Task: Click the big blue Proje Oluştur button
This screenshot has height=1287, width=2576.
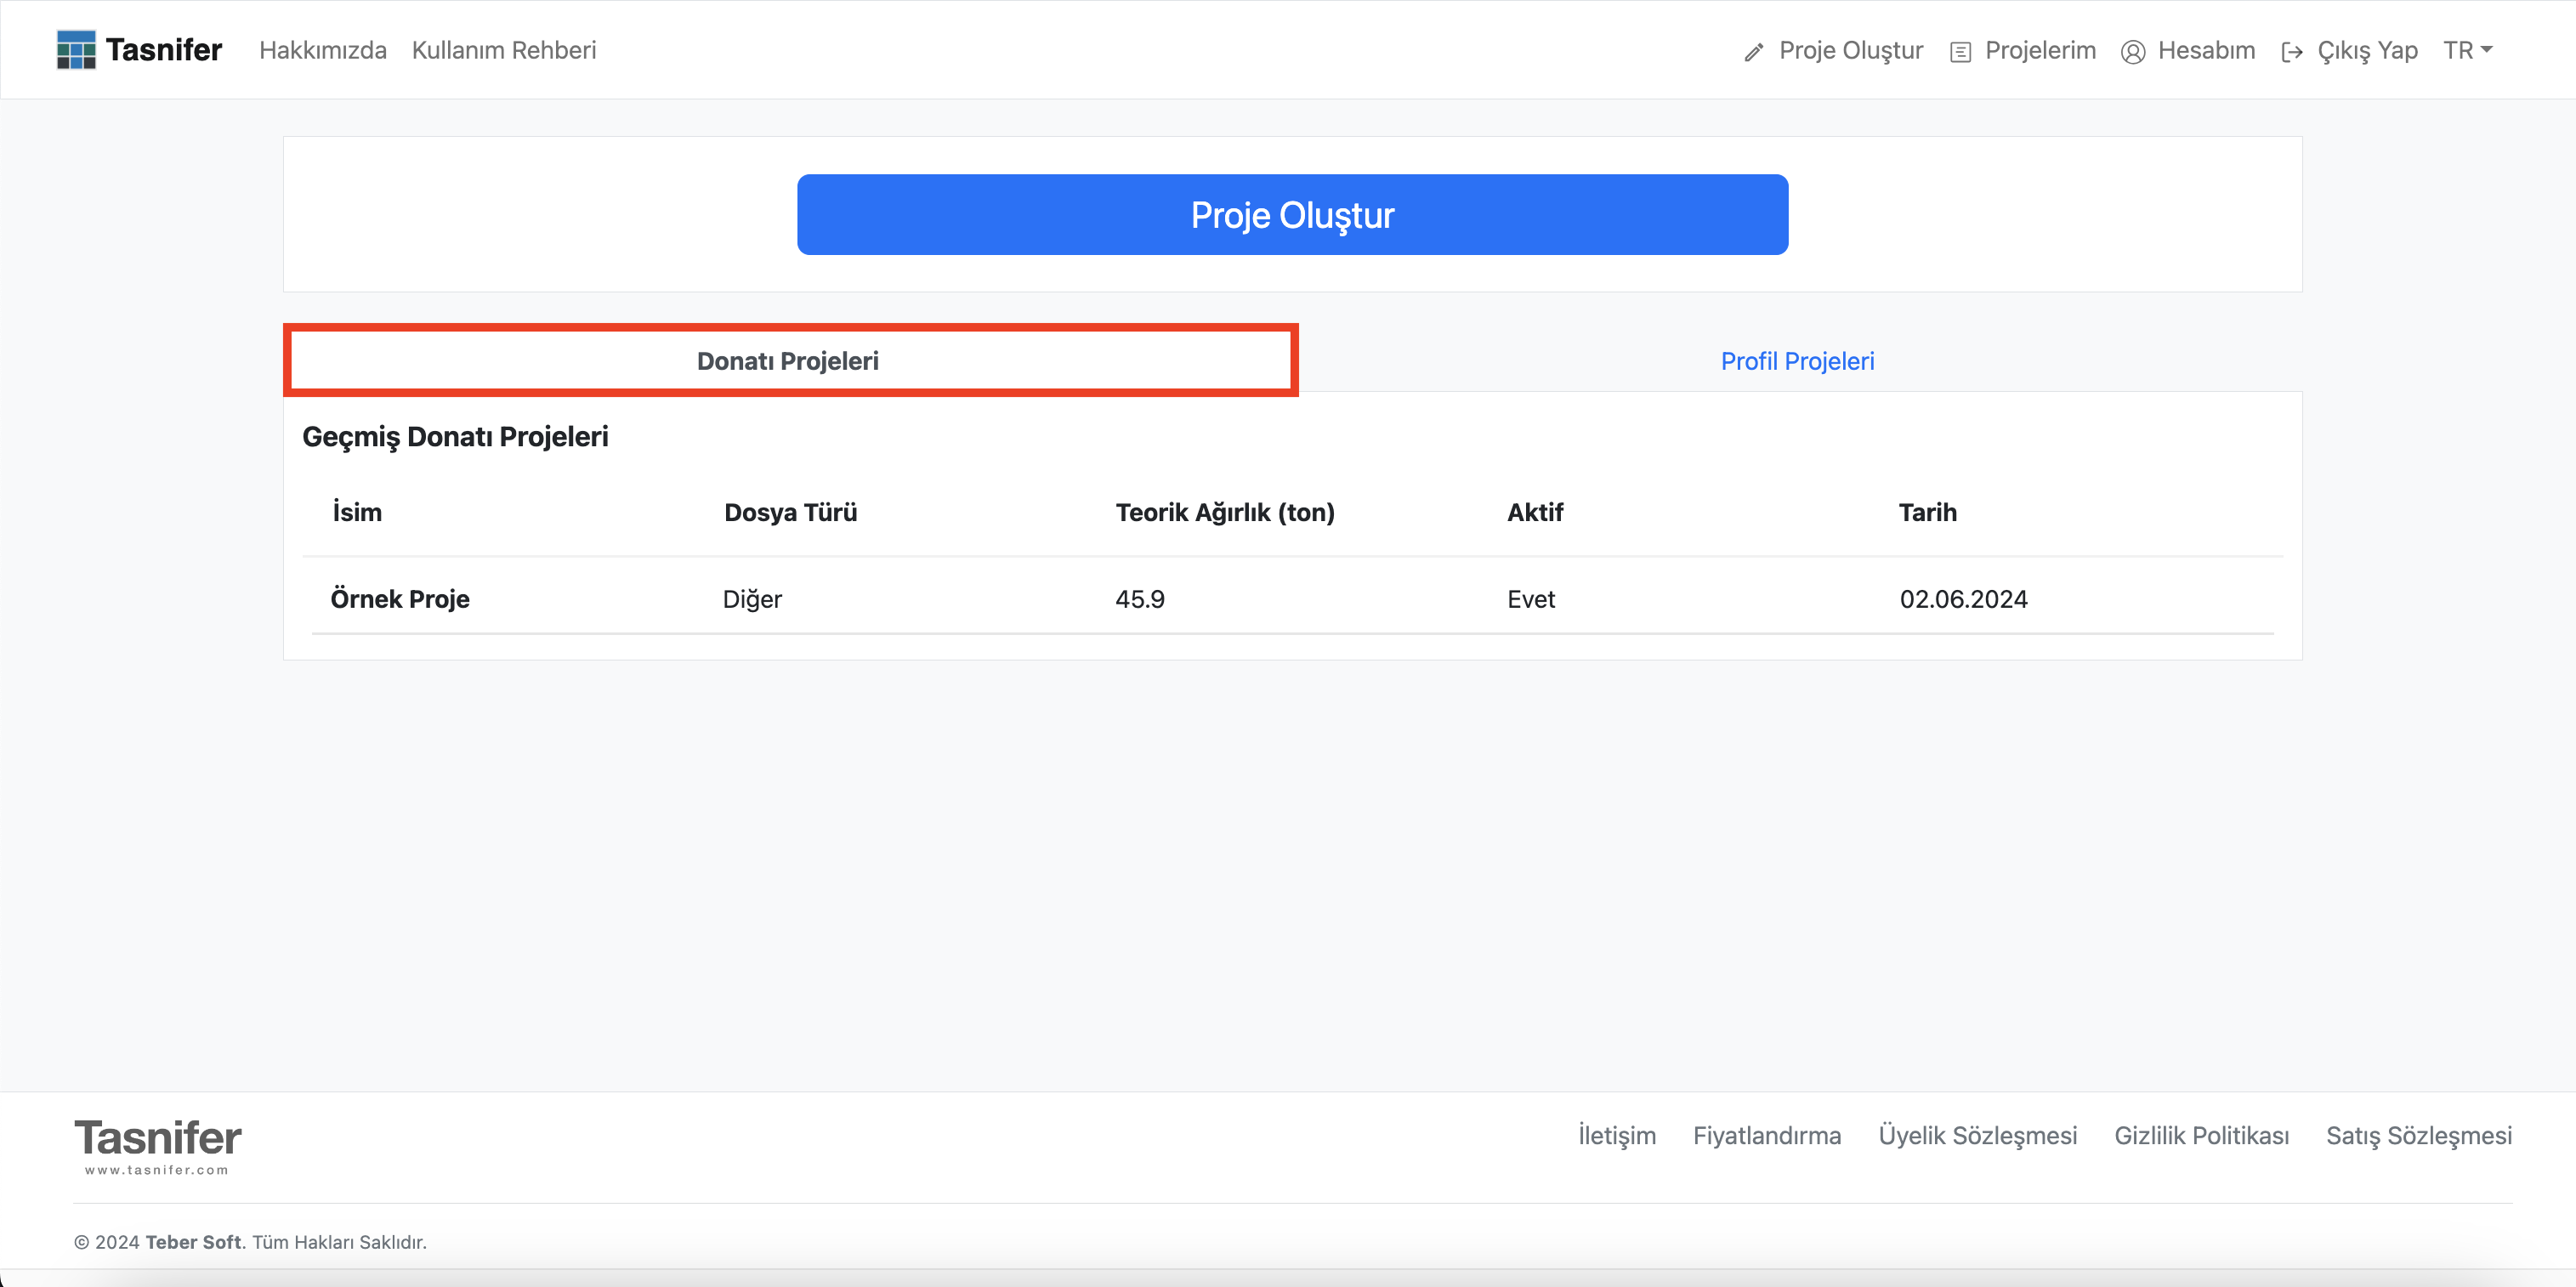Action: point(1292,215)
